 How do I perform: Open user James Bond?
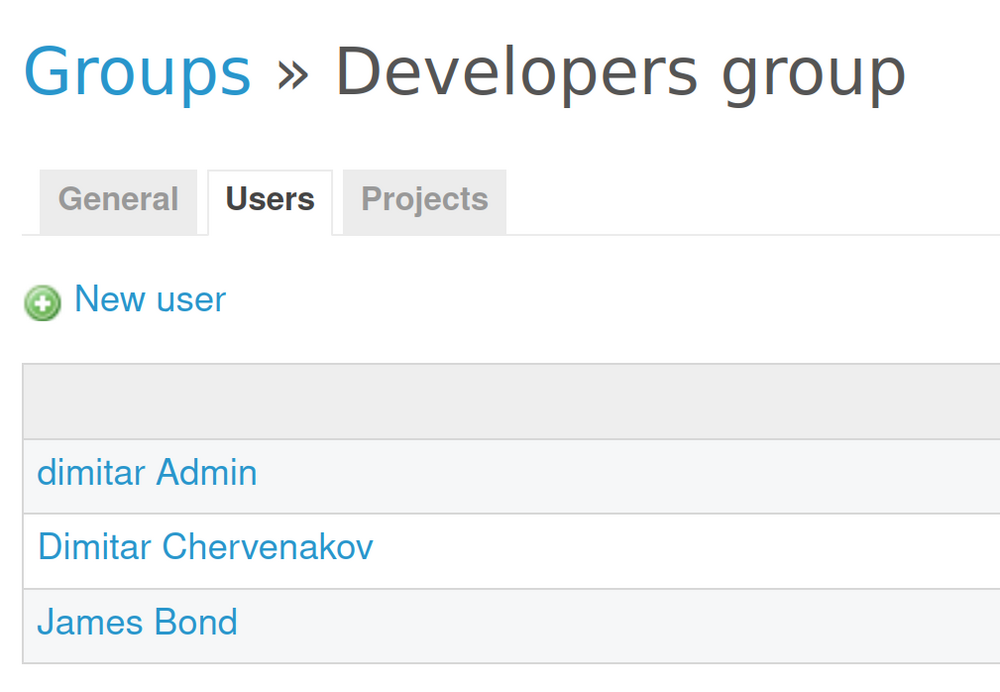137,623
